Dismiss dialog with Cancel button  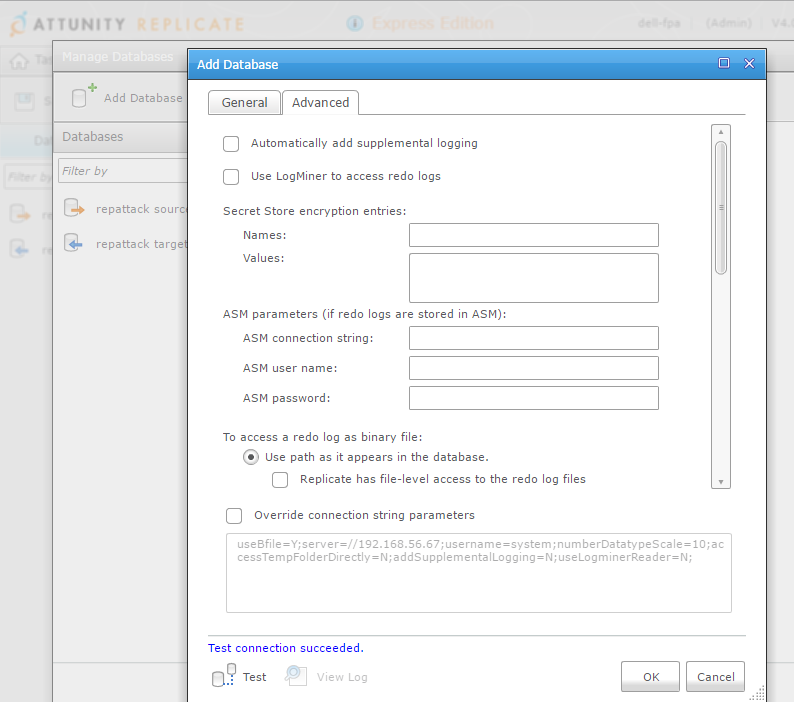715,677
